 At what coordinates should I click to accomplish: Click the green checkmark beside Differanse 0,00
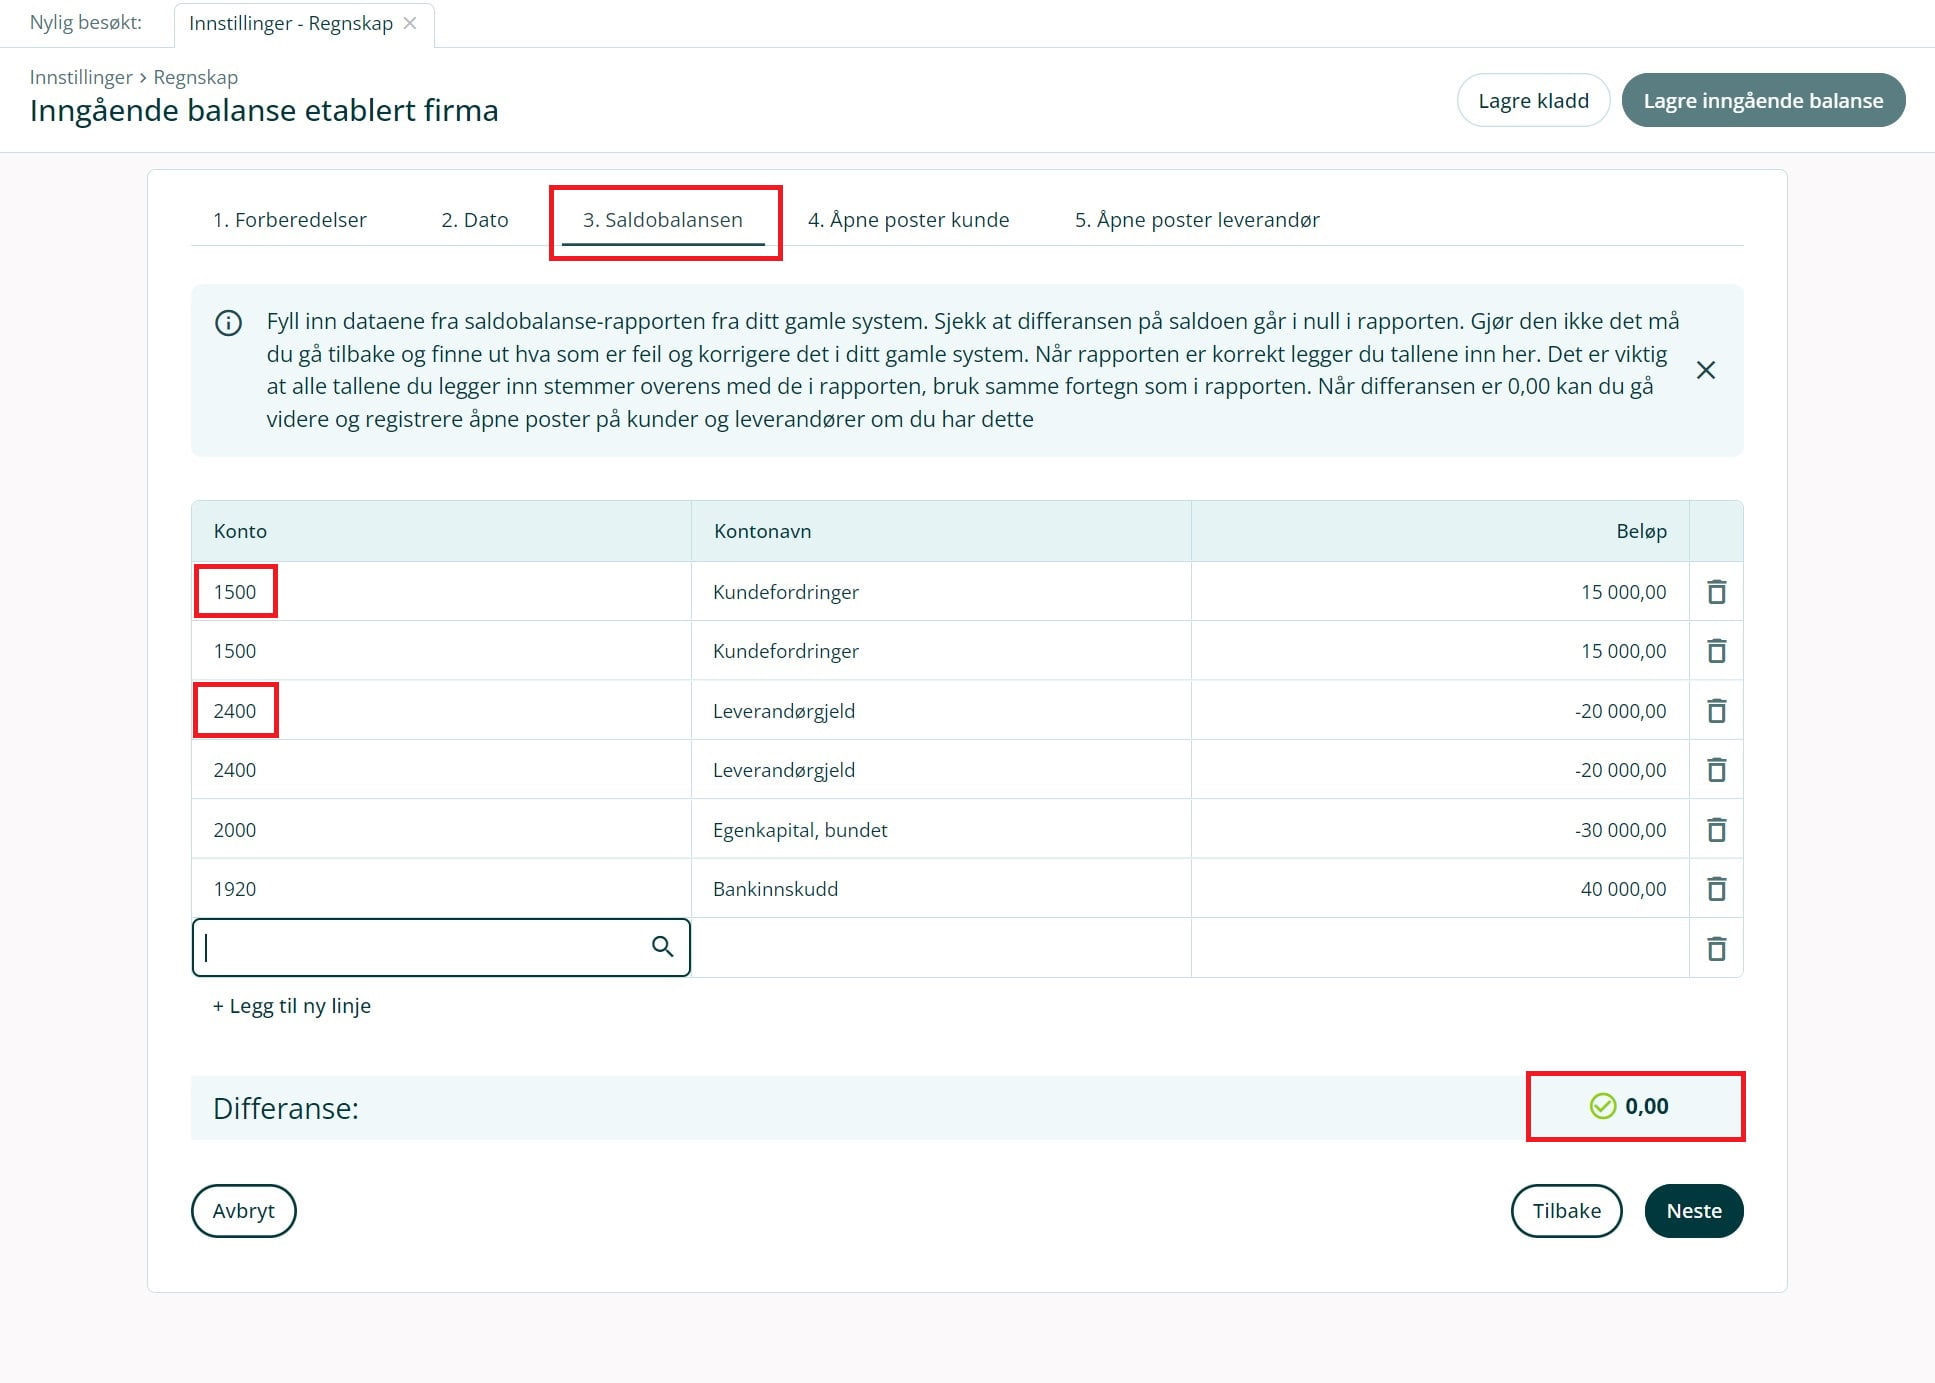(1602, 1106)
